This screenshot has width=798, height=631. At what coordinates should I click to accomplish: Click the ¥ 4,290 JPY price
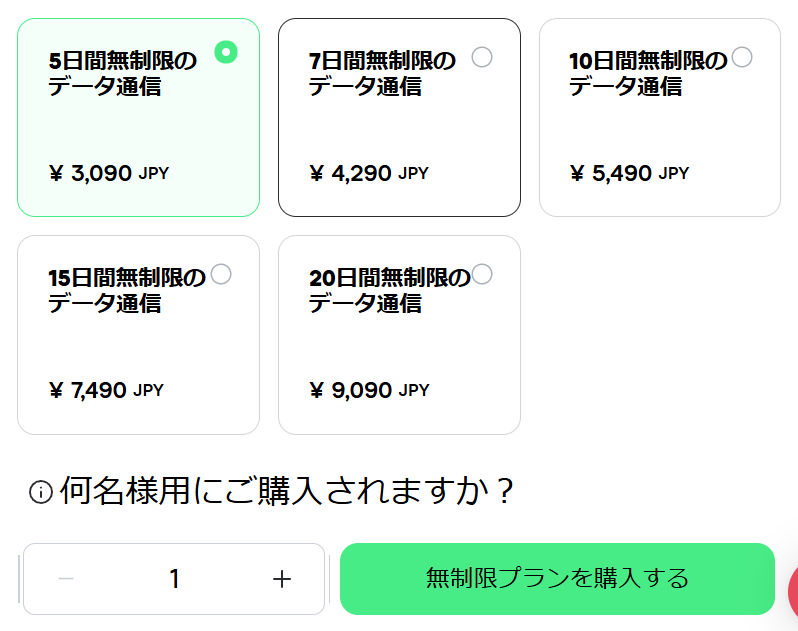[x=369, y=174]
